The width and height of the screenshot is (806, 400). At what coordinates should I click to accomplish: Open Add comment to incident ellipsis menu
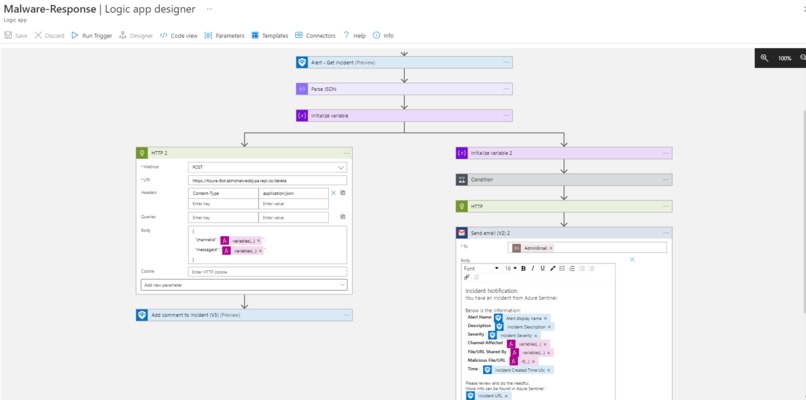[346, 315]
